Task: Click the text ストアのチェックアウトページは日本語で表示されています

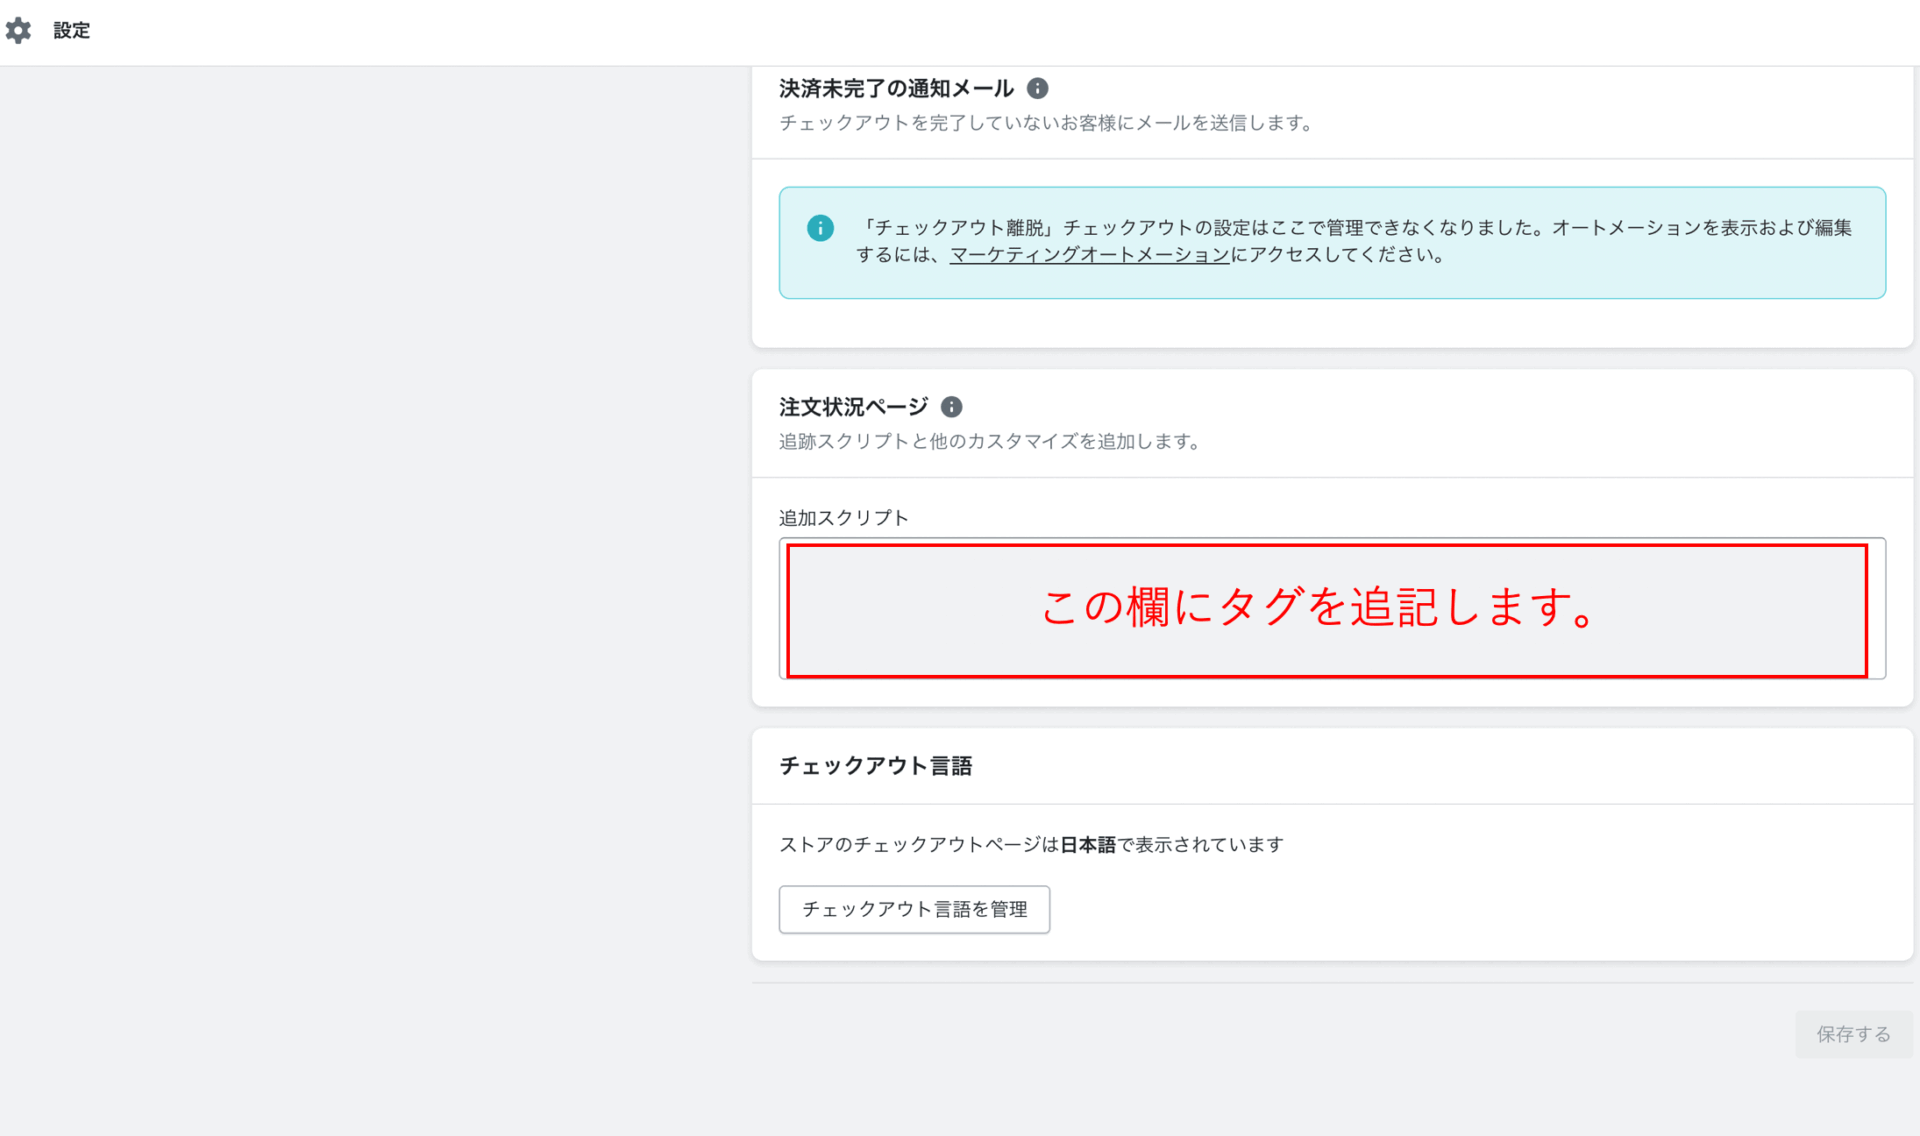Action: 1032,845
